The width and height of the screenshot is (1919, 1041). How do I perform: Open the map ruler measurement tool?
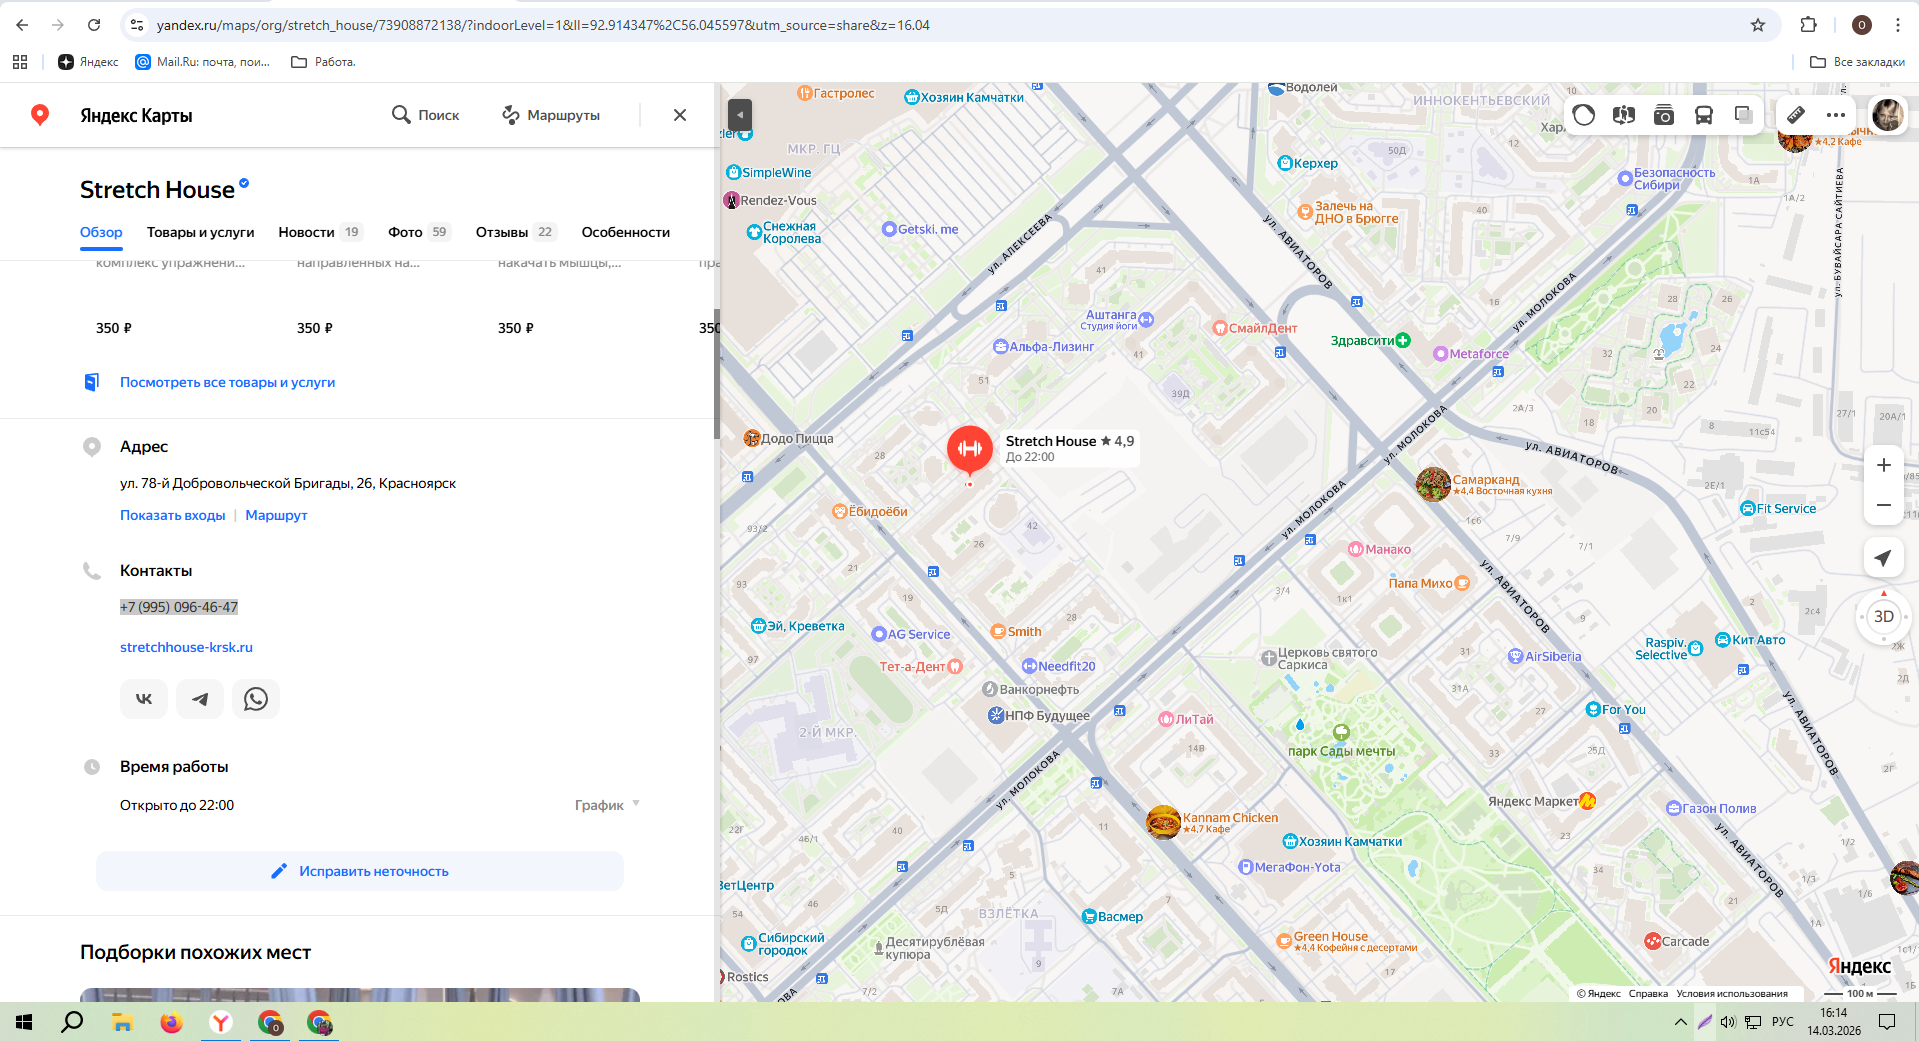tap(1796, 115)
